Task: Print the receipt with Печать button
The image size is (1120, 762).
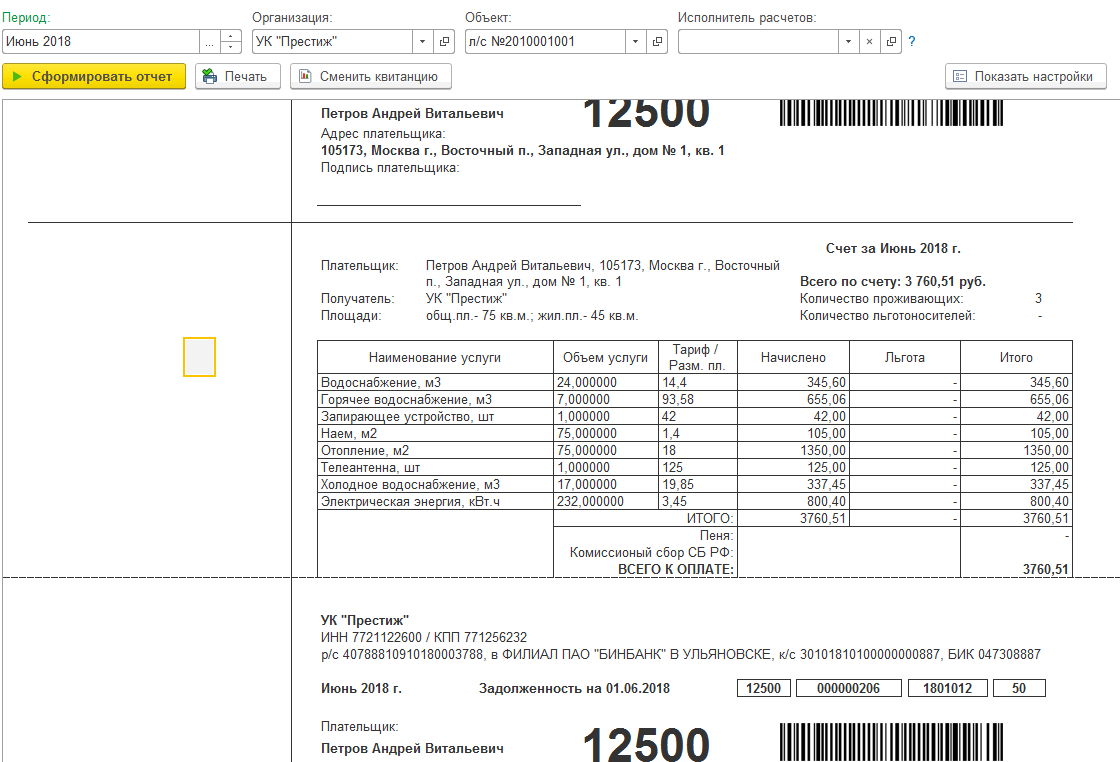Action: pos(238,76)
